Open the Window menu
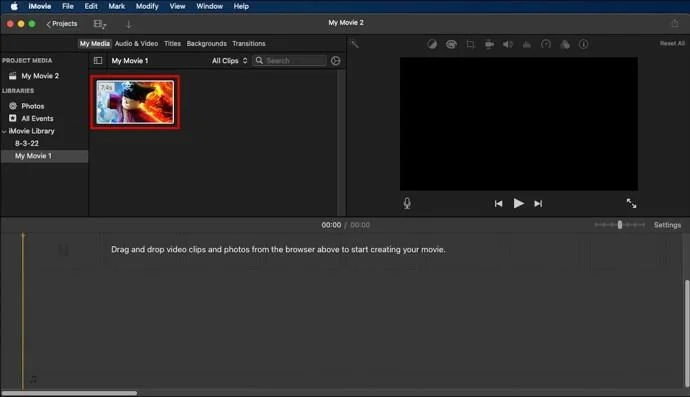Screen dimensions: 690x397 click(209, 6)
